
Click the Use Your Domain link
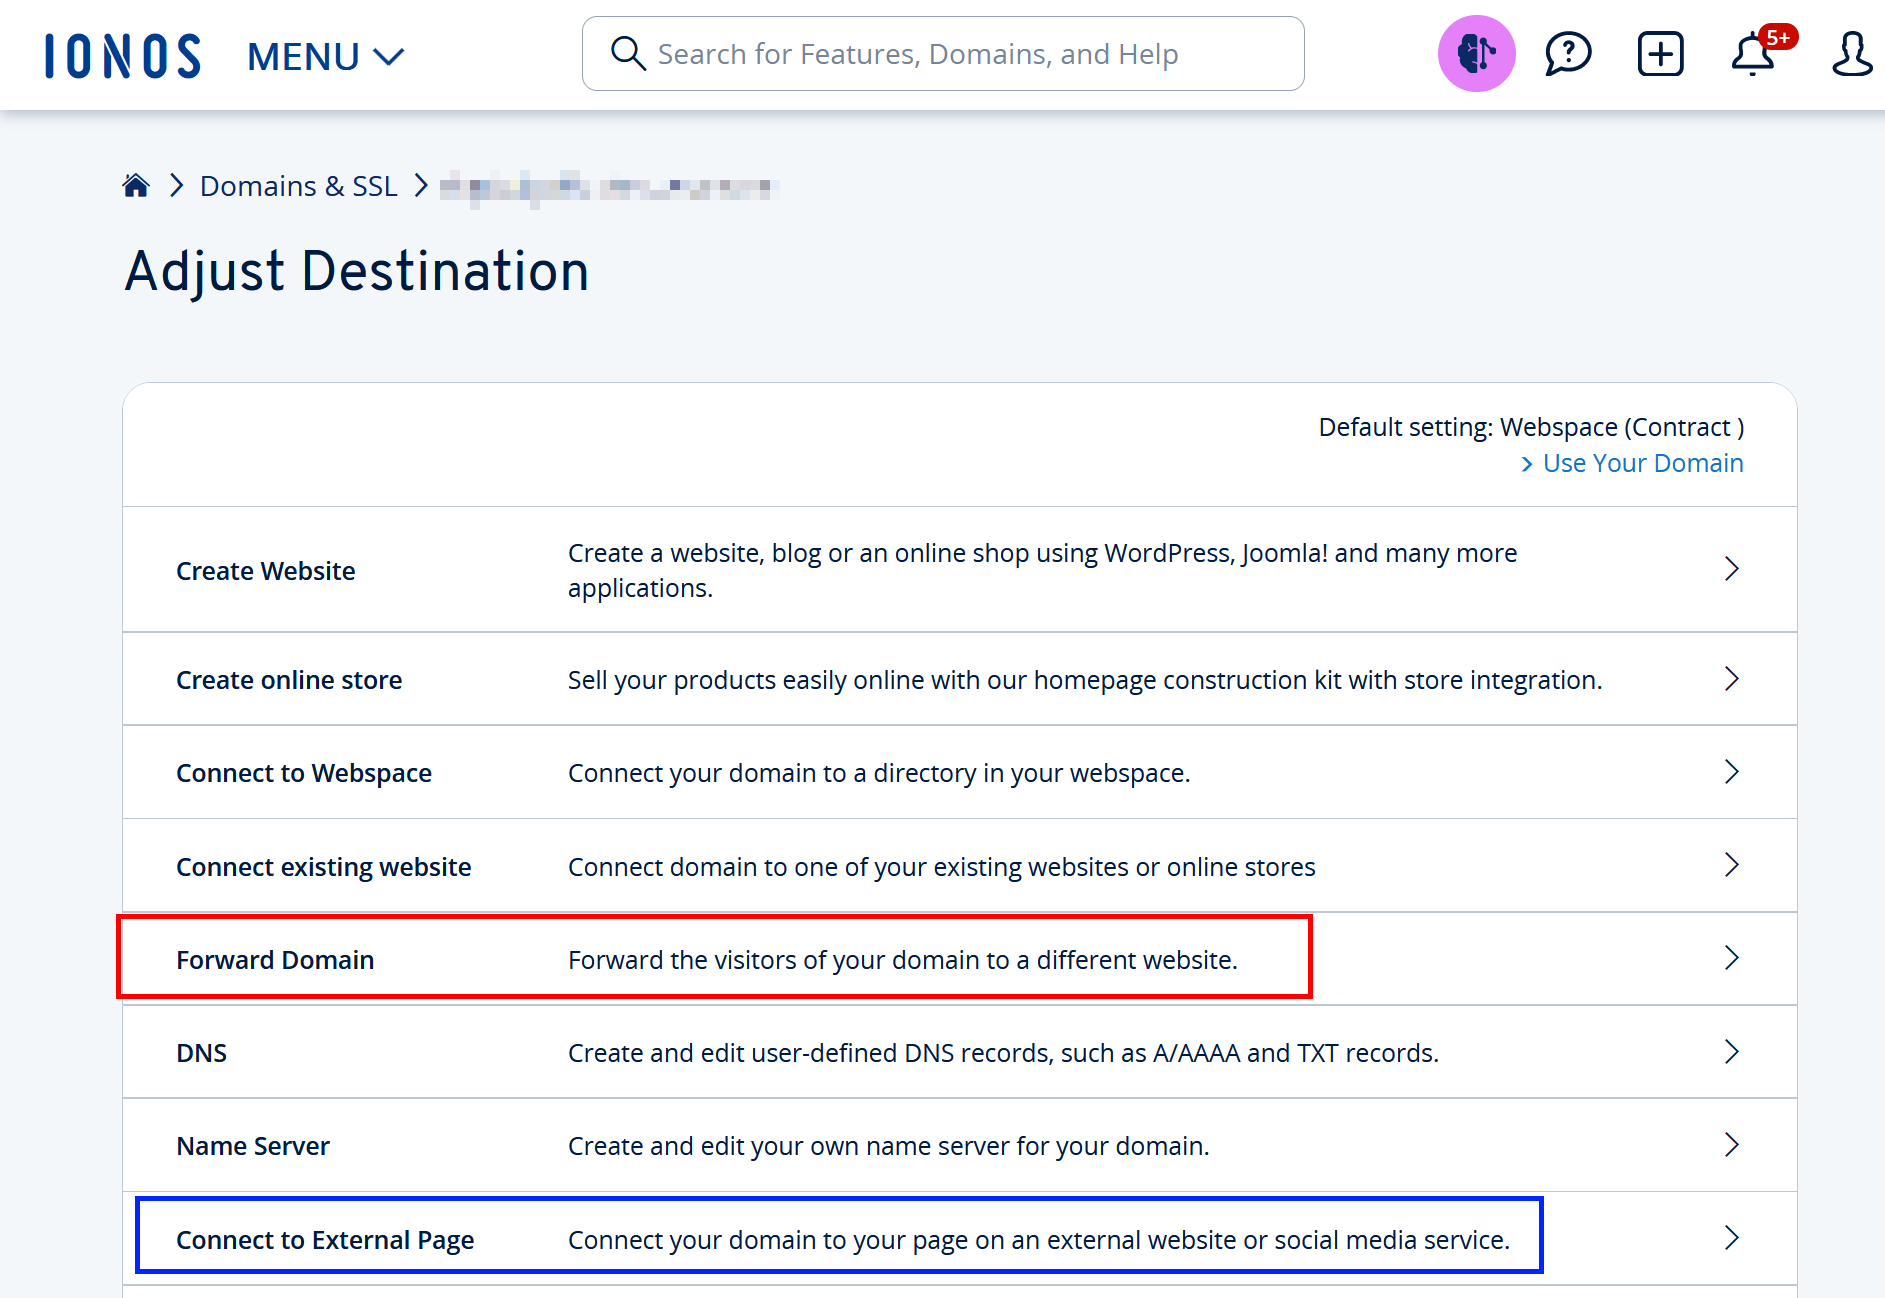coord(1642,463)
